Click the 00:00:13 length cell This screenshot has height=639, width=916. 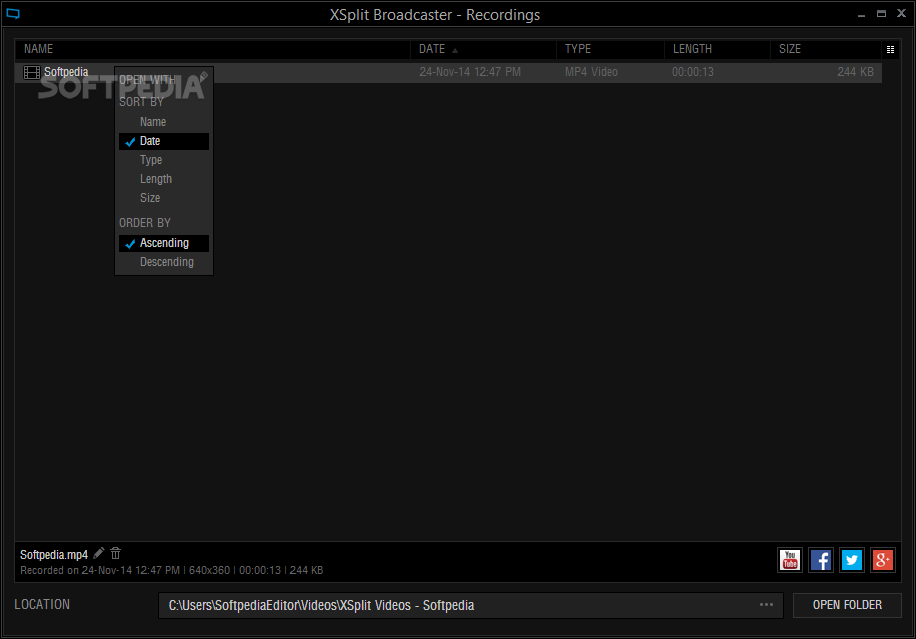(692, 72)
